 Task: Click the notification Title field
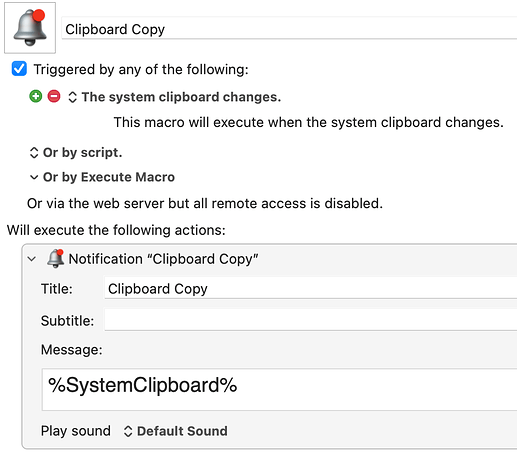[x=311, y=288]
